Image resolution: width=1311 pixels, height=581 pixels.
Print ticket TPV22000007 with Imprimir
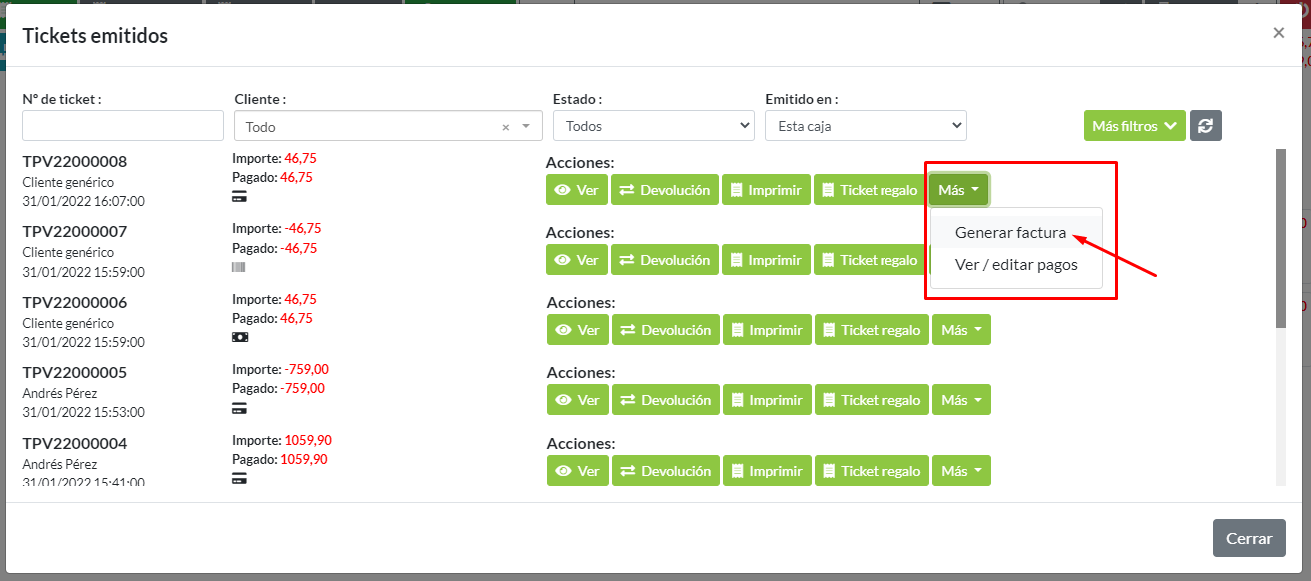click(x=766, y=260)
